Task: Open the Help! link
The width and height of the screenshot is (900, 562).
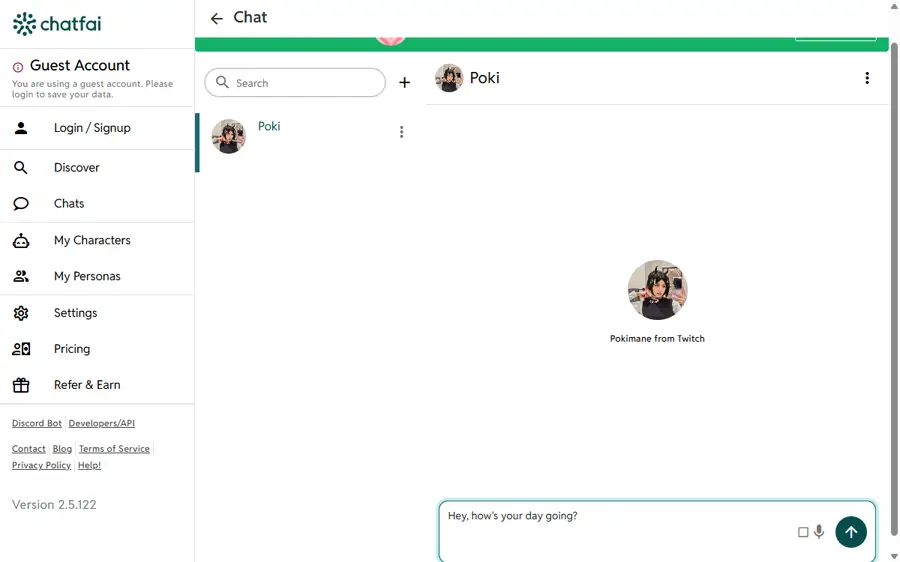Action: click(90, 466)
